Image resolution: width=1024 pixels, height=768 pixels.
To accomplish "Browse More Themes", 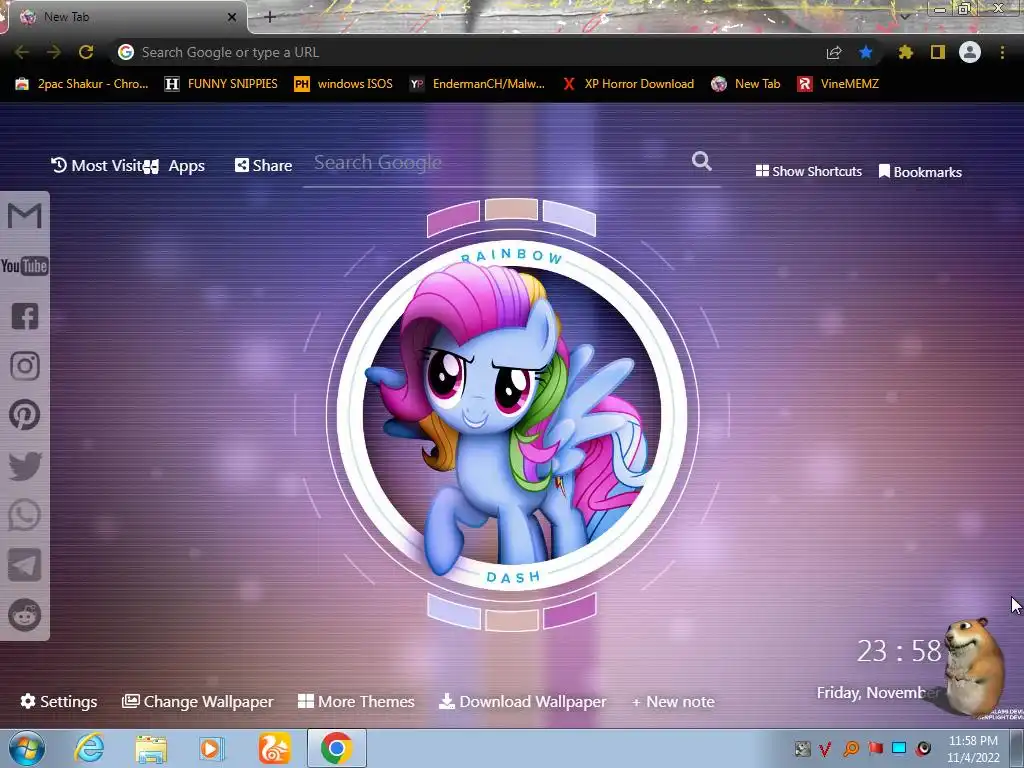I will point(357,701).
